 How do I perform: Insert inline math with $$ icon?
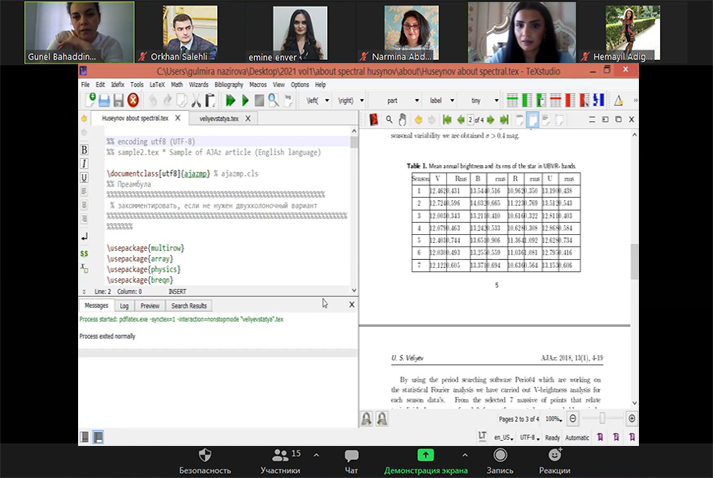pyautogui.click(x=84, y=253)
